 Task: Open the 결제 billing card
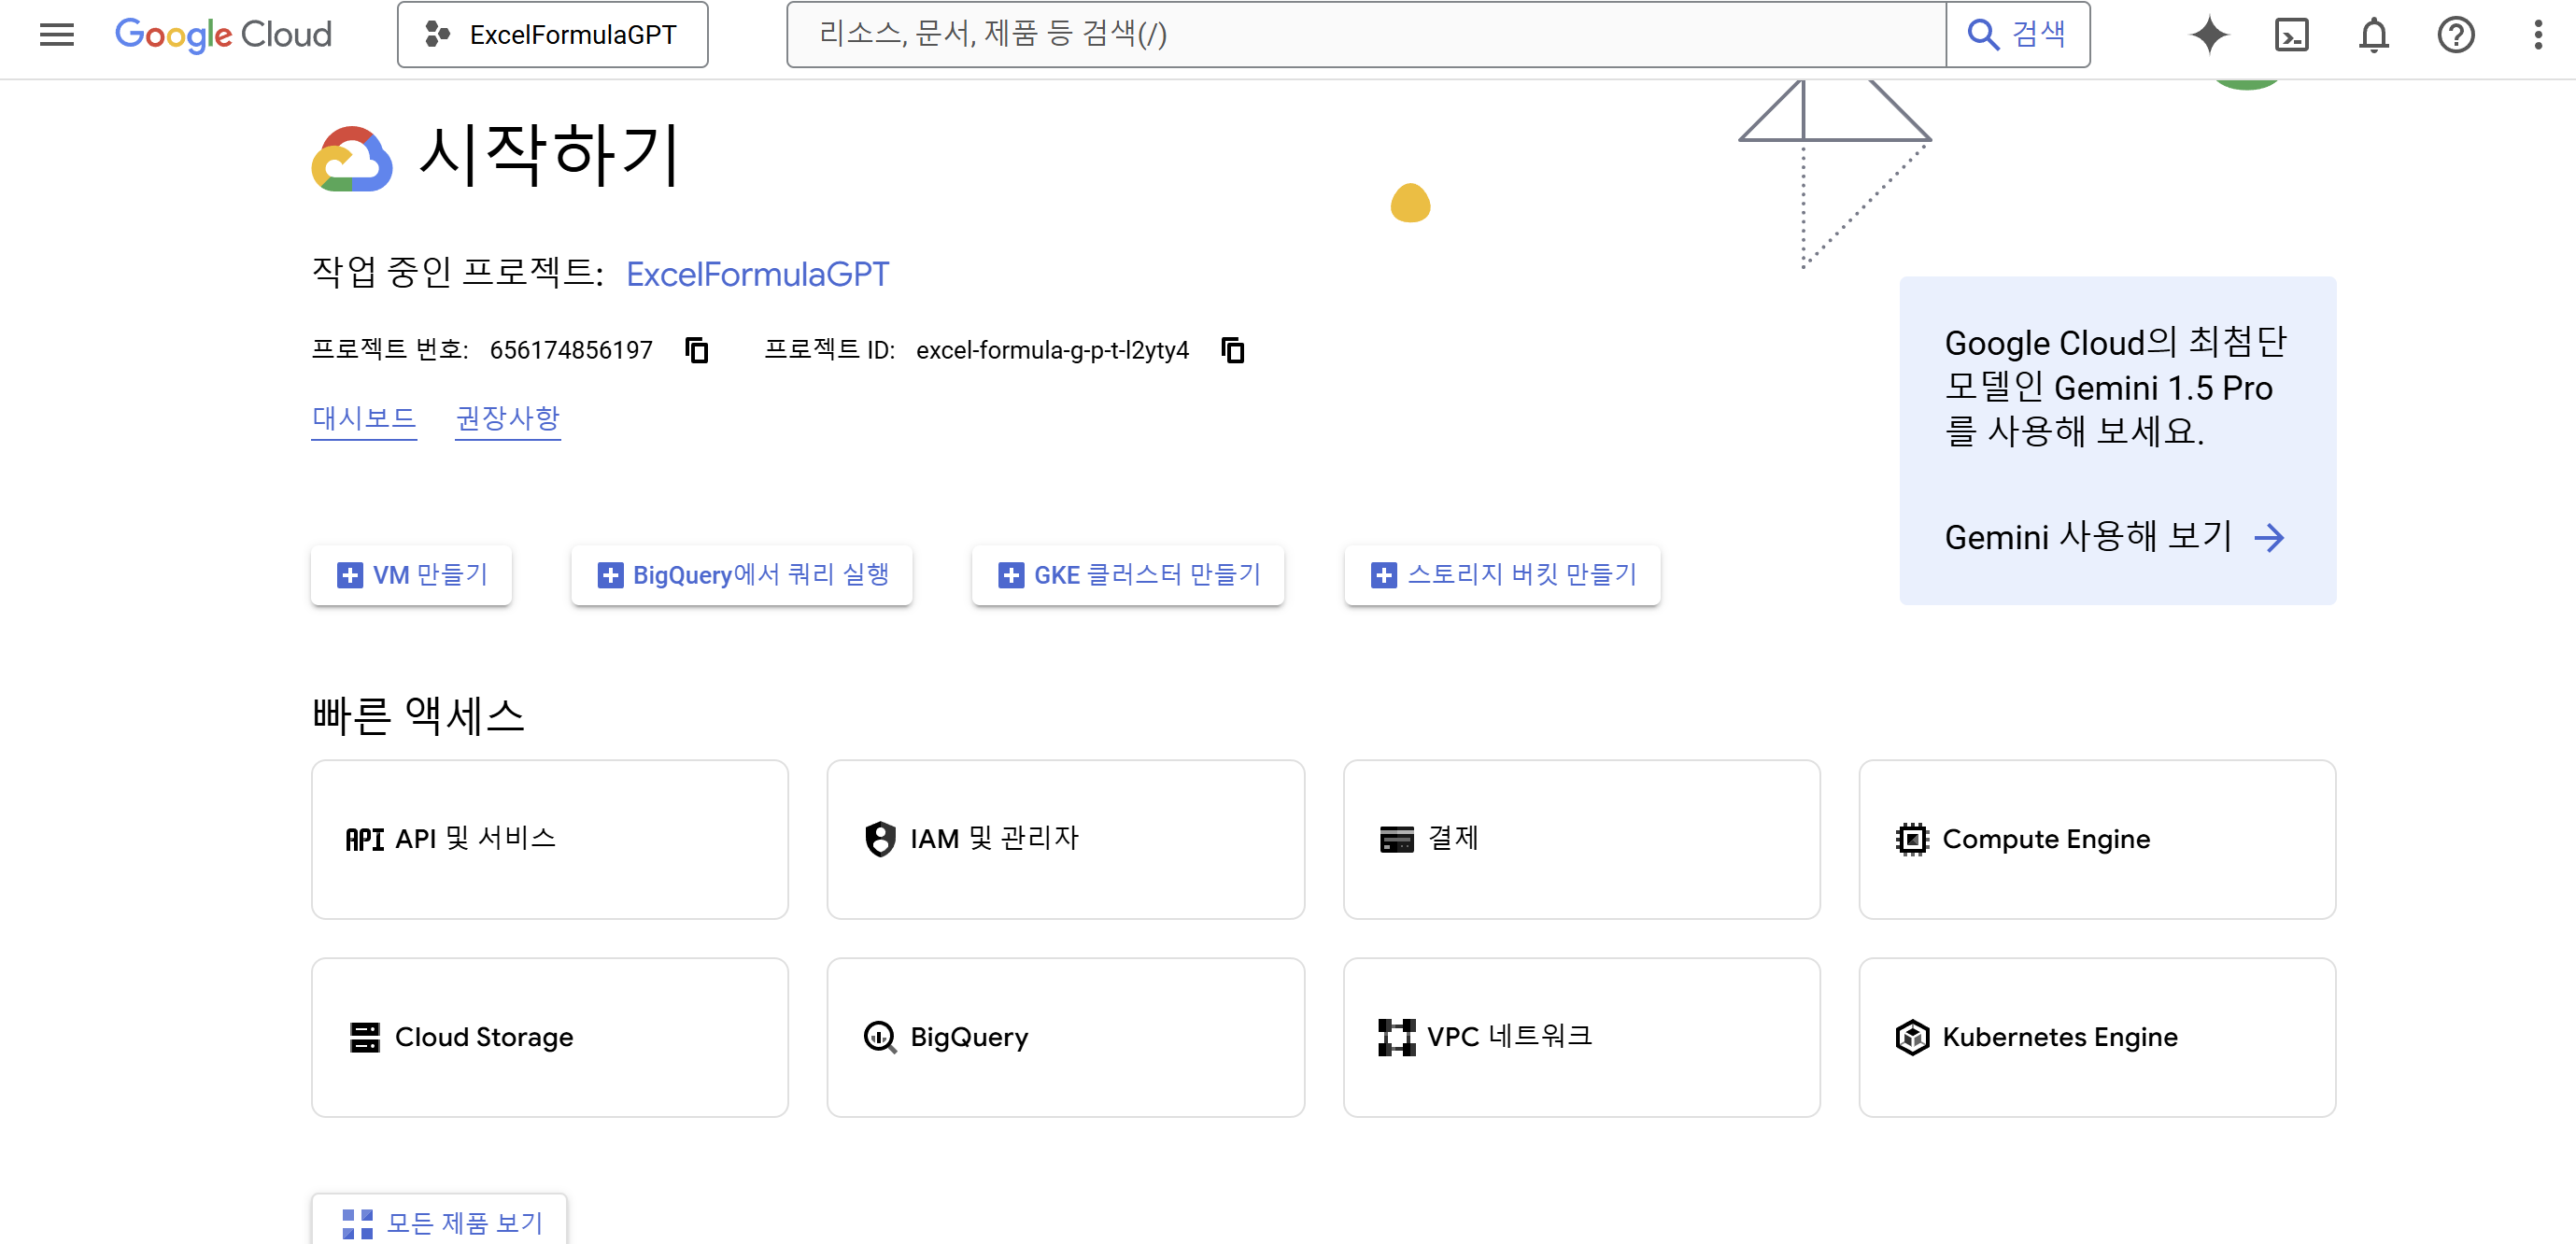1582,839
